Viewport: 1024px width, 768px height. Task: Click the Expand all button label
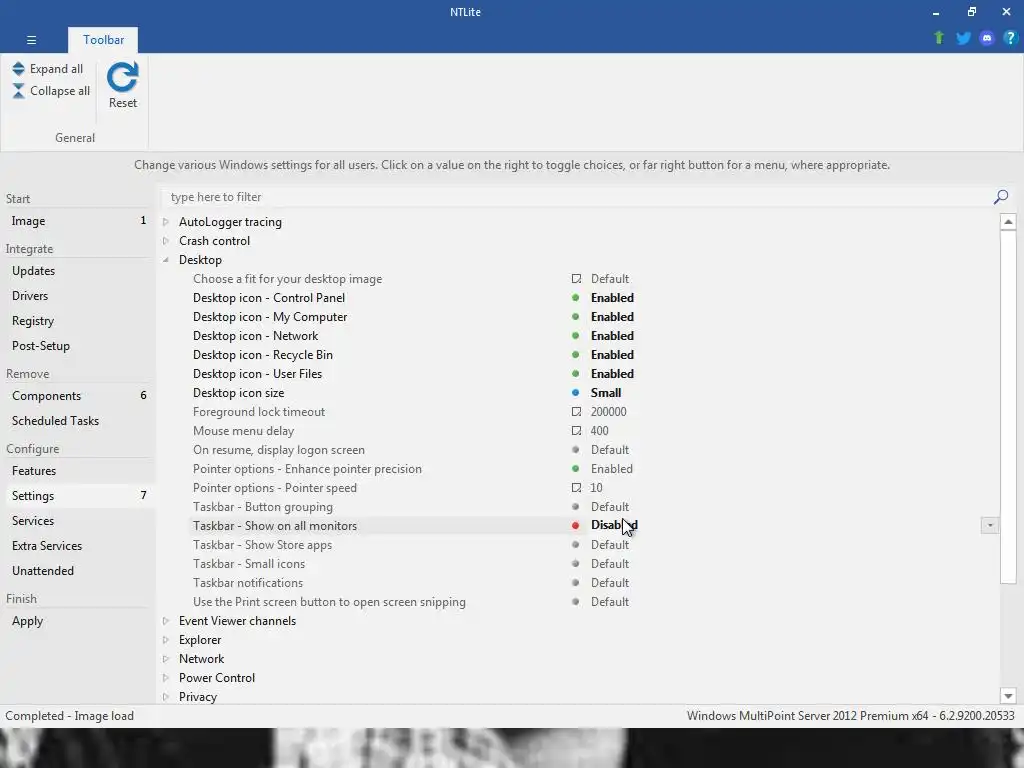[56, 69]
